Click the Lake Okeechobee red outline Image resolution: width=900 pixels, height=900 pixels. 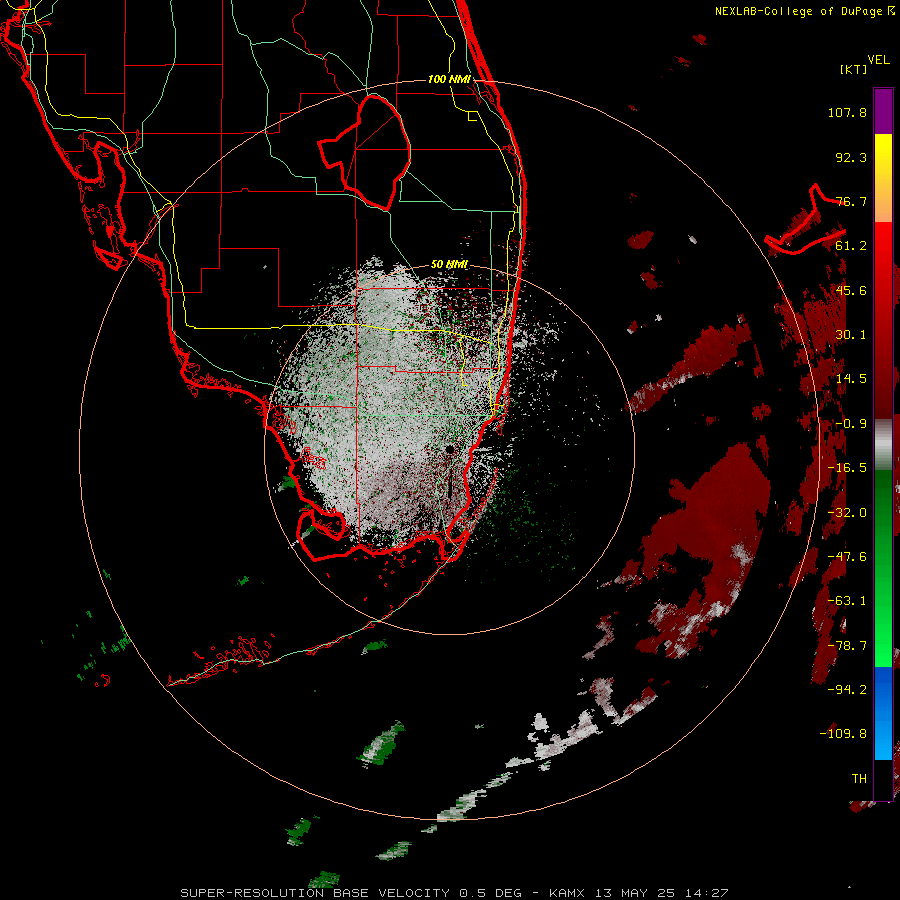364,152
